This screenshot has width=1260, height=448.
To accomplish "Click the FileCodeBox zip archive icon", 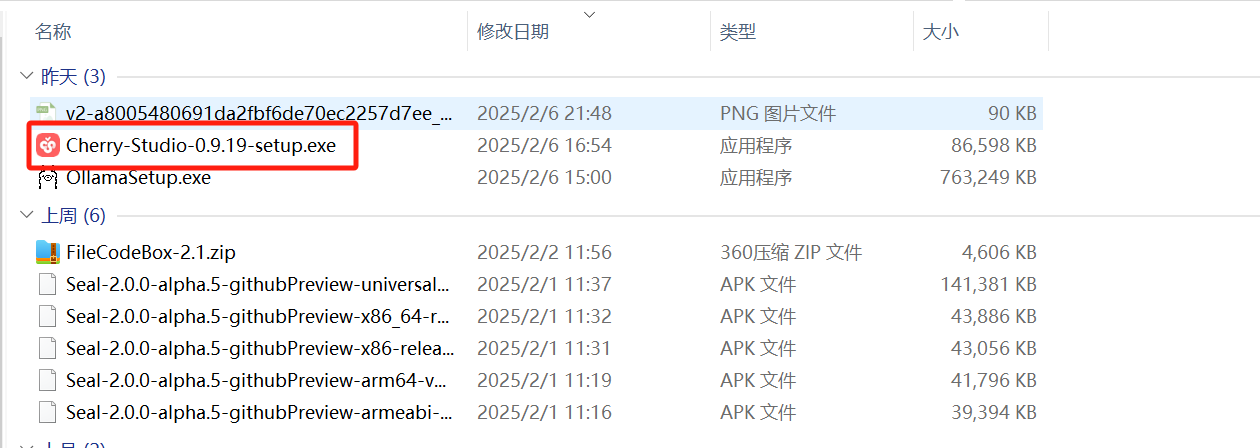I will coord(47,252).
